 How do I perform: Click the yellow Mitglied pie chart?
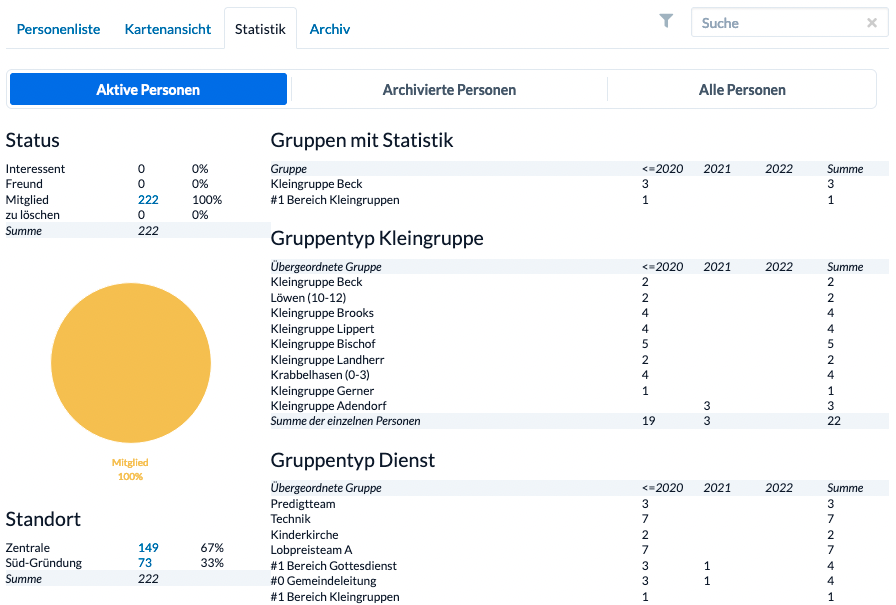(x=131, y=363)
